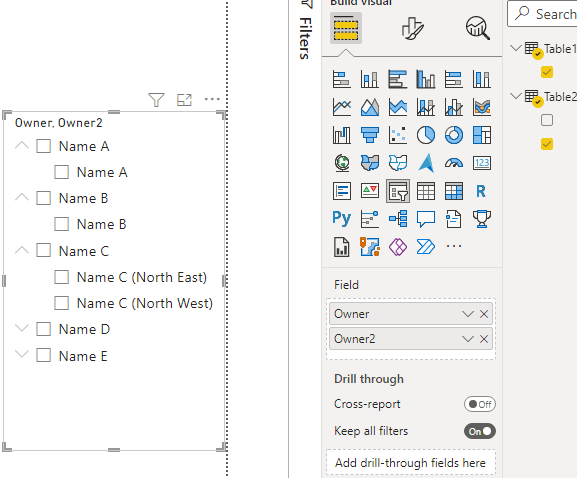Select the Stacked bar chart visual
Screen dimensions: 577x478
tap(341, 79)
